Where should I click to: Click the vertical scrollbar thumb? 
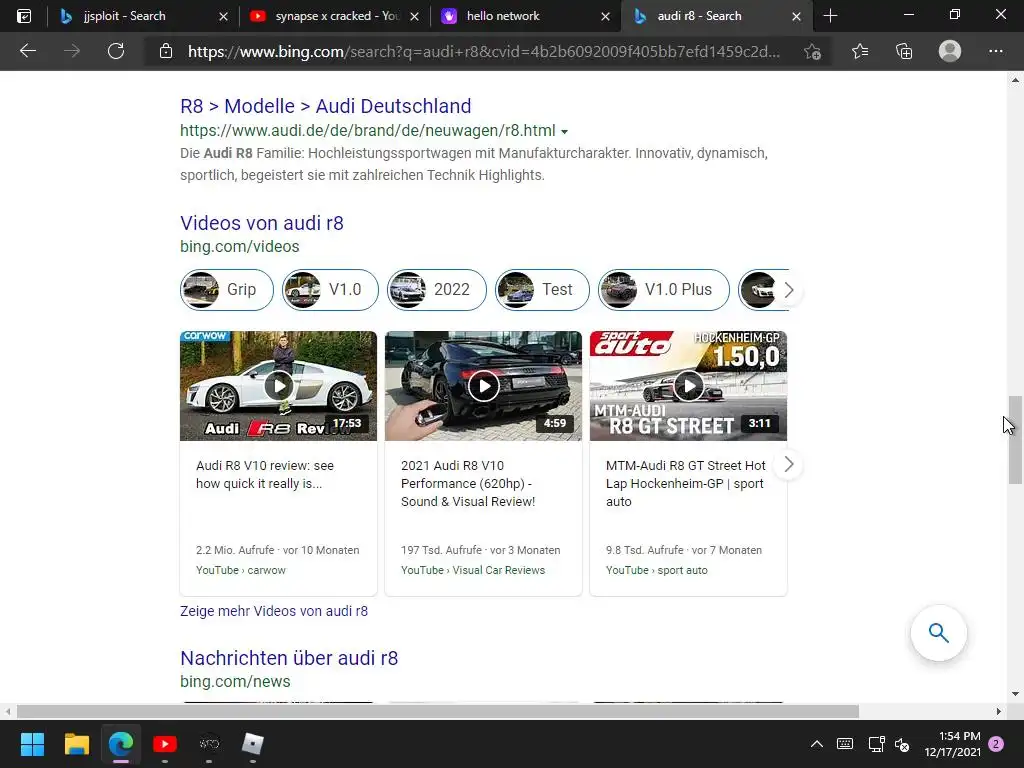(x=1015, y=440)
